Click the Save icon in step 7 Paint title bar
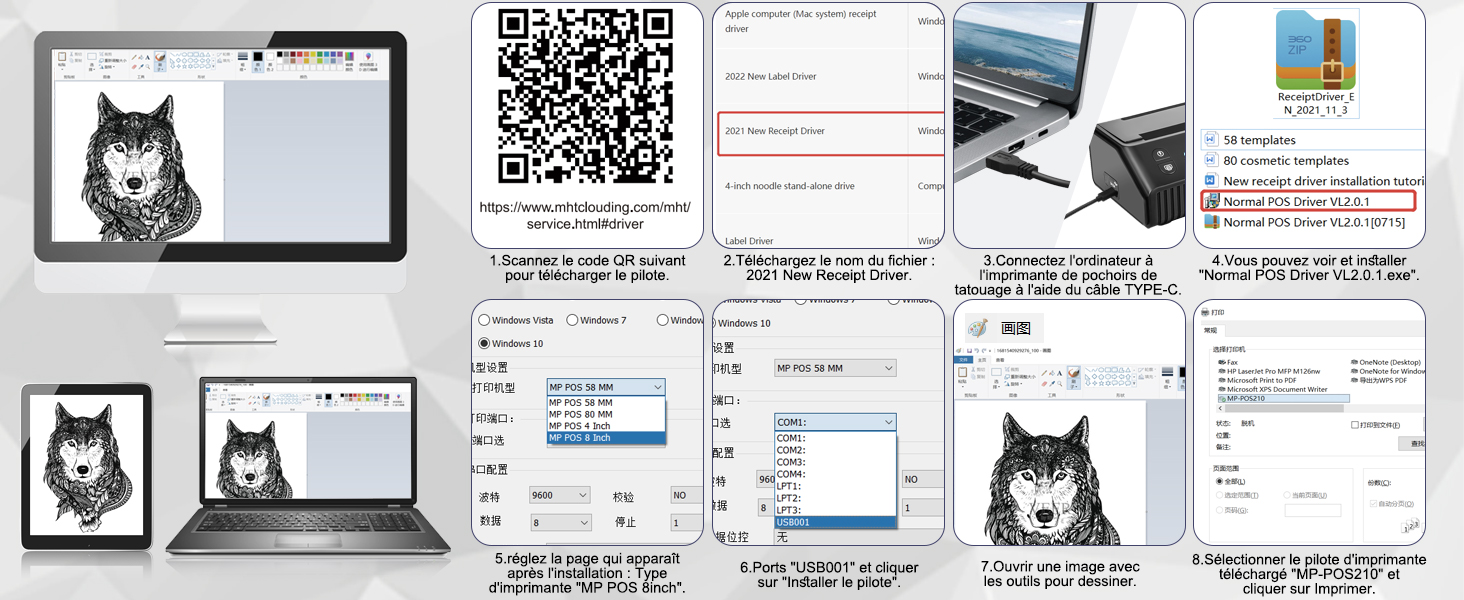 coord(969,351)
